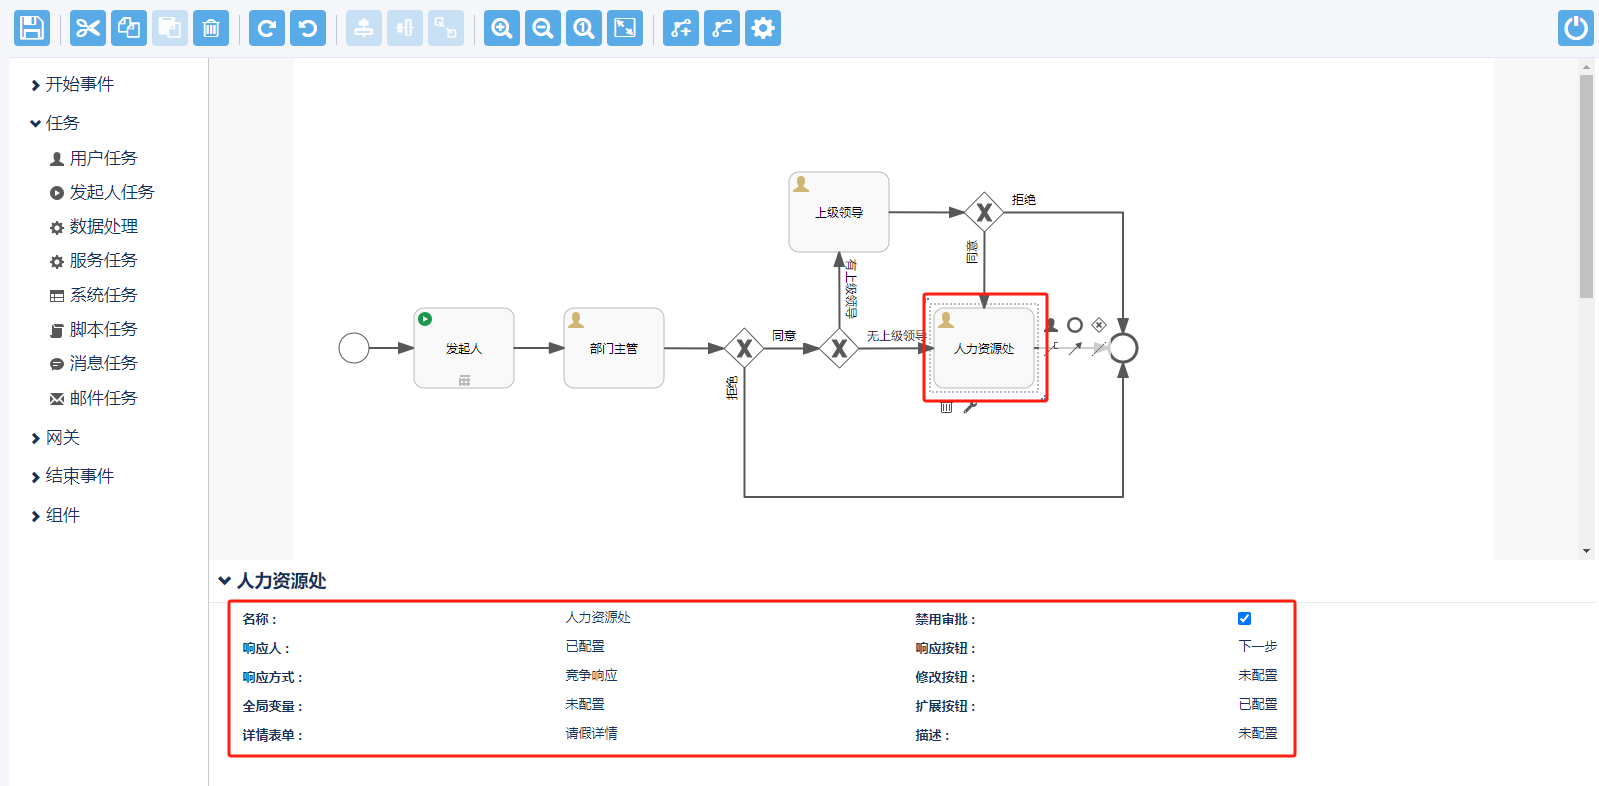Click the add bend-point icon
The height and width of the screenshot is (786, 1599).
pyautogui.click(x=681, y=28)
